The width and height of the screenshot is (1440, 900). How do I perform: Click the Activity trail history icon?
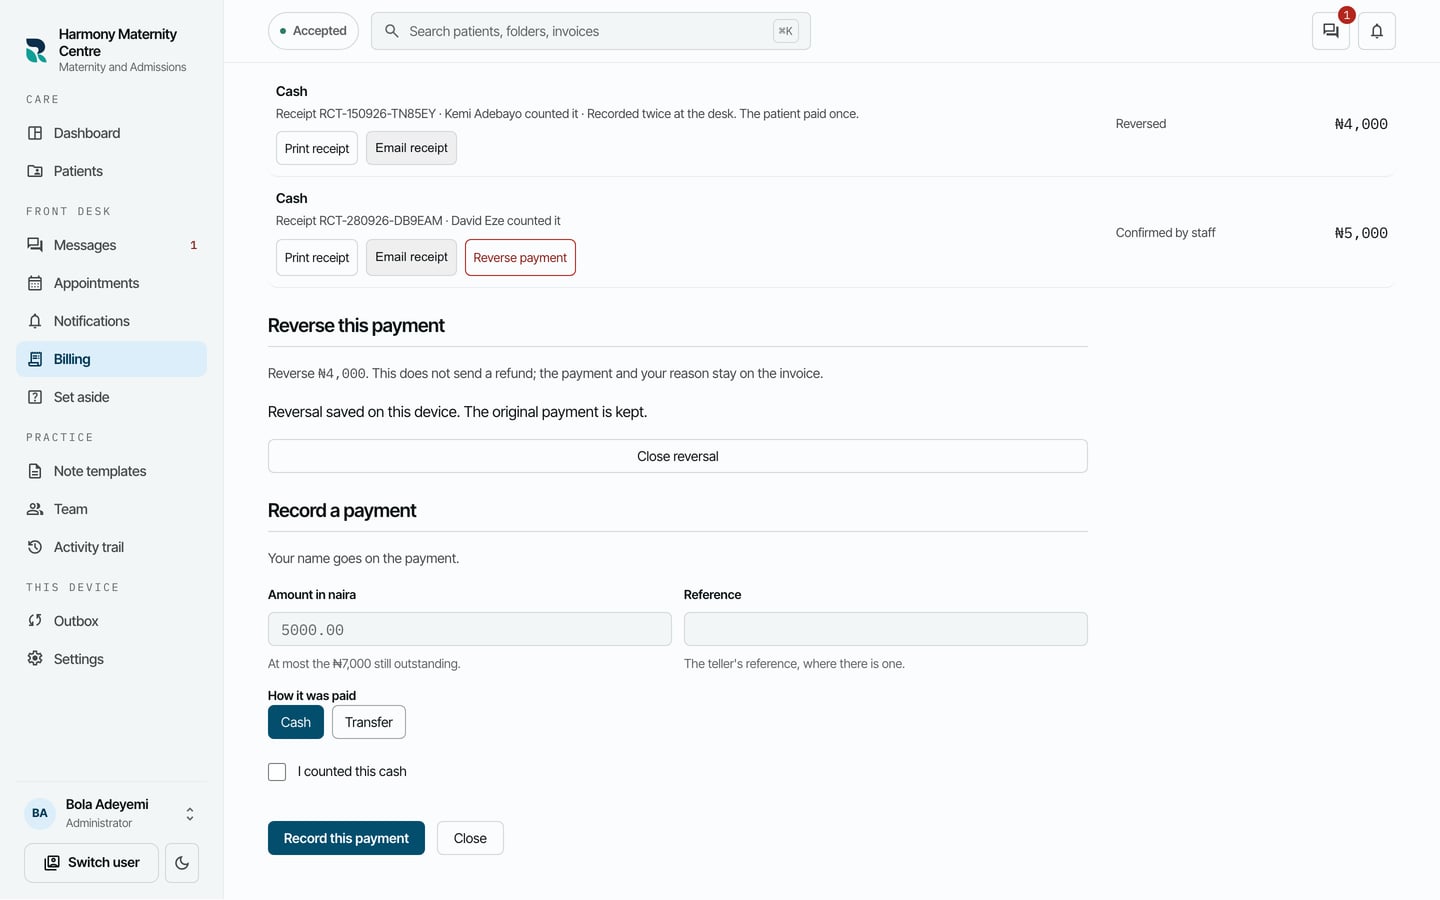tap(35, 547)
